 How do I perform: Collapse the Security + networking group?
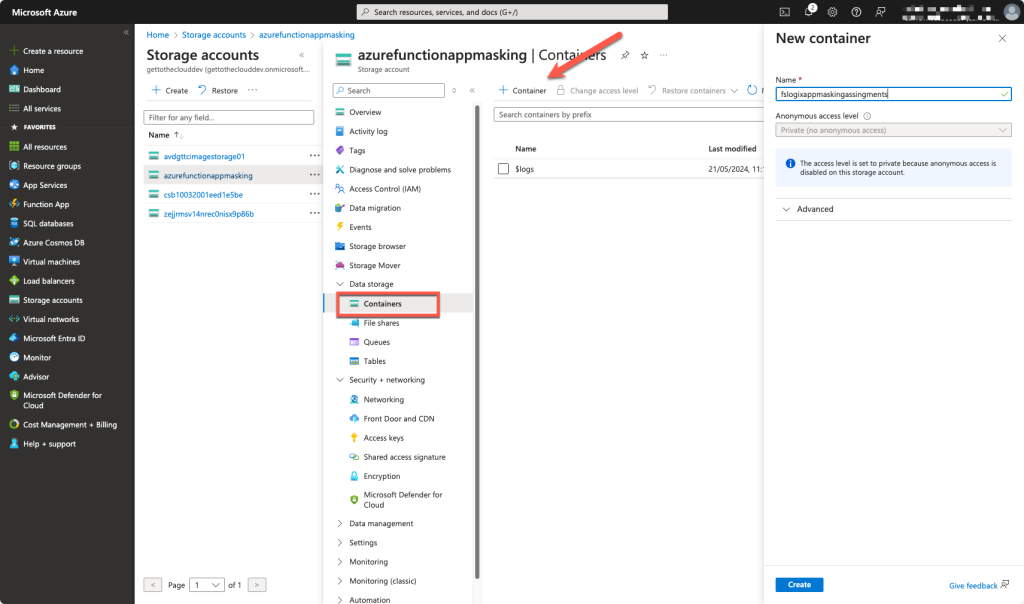click(x=340, y=380)
